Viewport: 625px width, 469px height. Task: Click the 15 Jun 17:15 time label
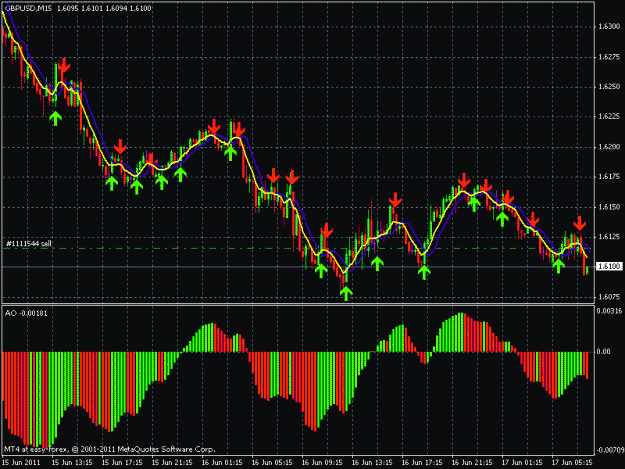click(122, 463)
